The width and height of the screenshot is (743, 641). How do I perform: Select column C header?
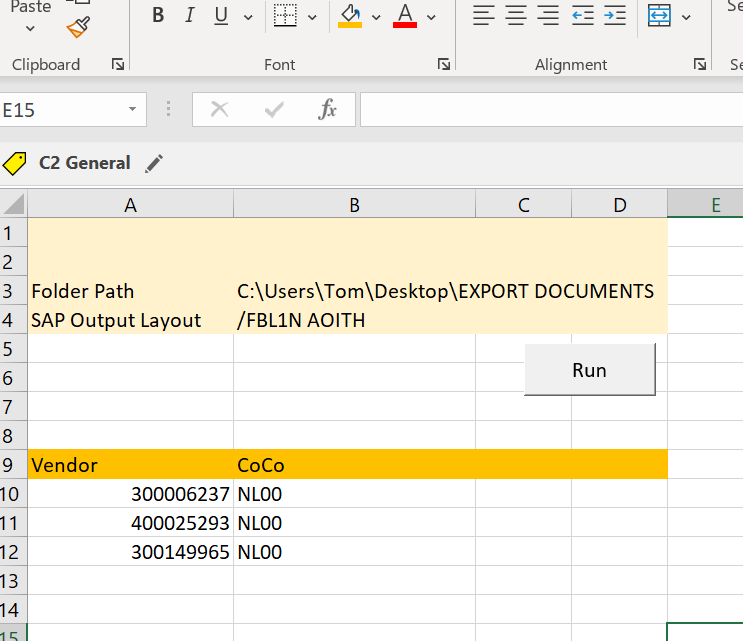(x=524, y=205)
